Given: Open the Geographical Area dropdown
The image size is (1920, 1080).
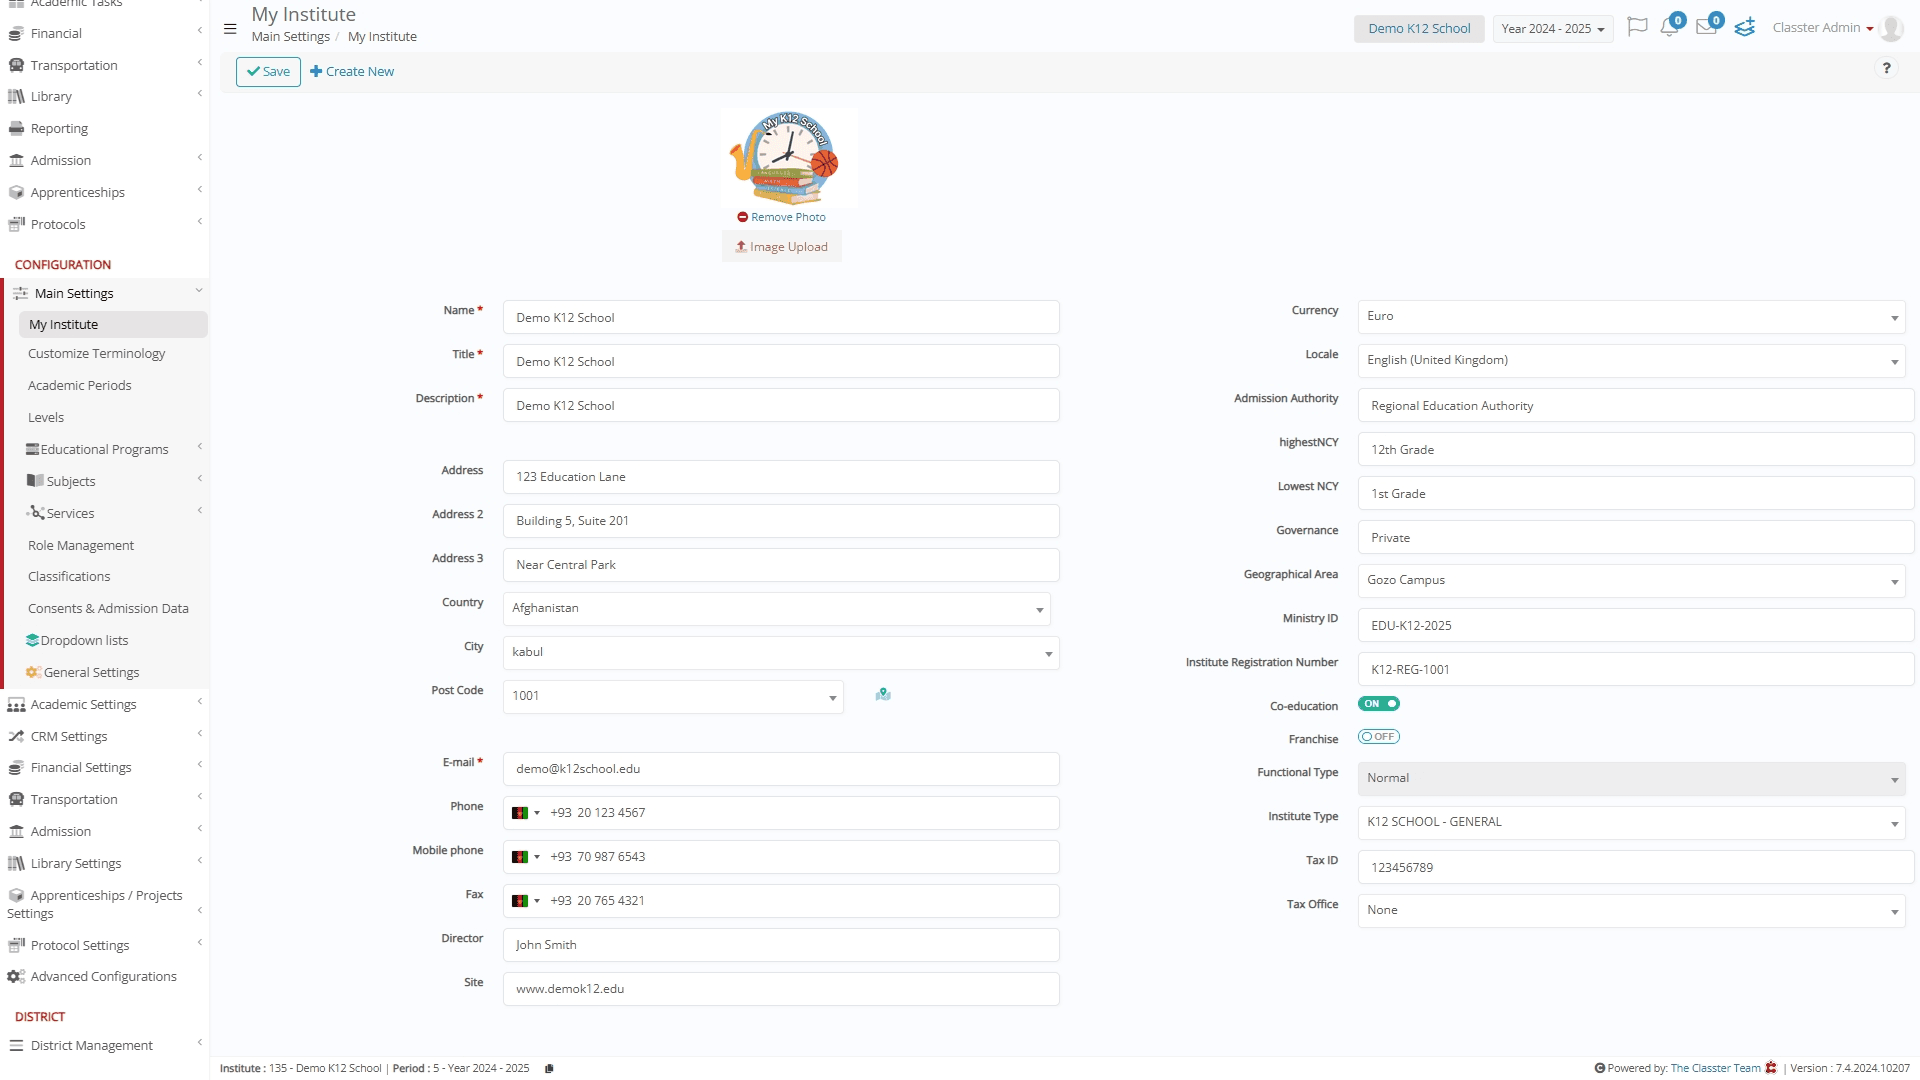Looking at the screenshot, I should click(1631, 581).
